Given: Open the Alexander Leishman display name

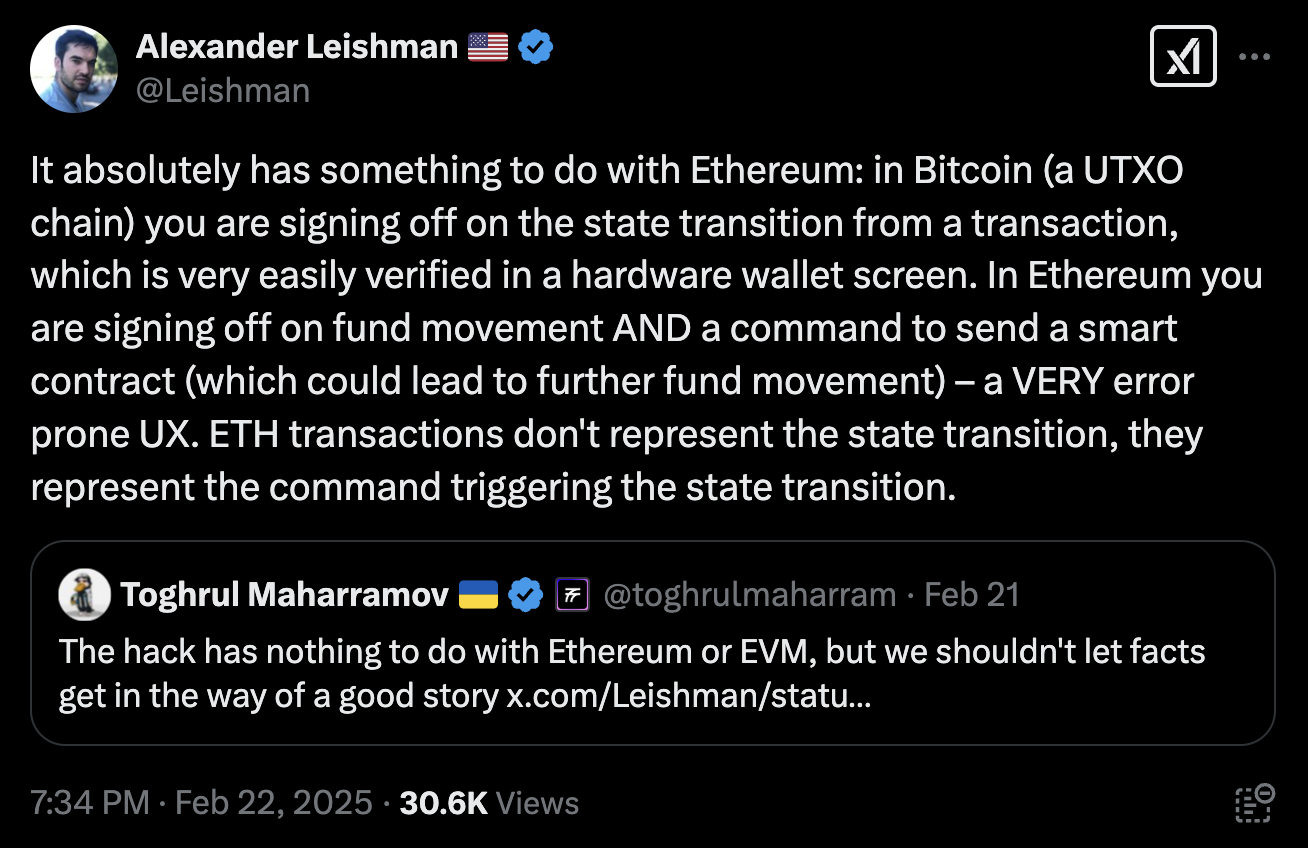Looking at the screenshot, I should click(x=296, y=46).
